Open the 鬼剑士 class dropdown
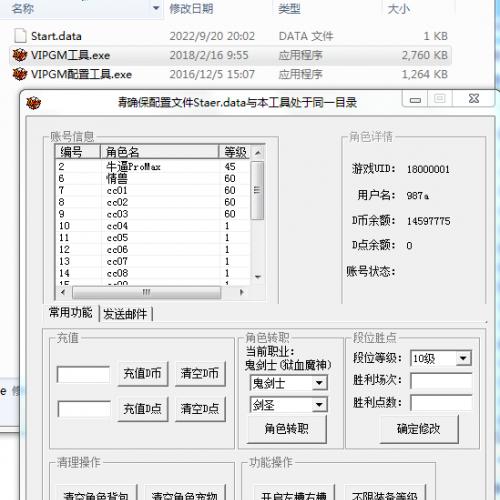500x500 pixels. coord(319,383)
